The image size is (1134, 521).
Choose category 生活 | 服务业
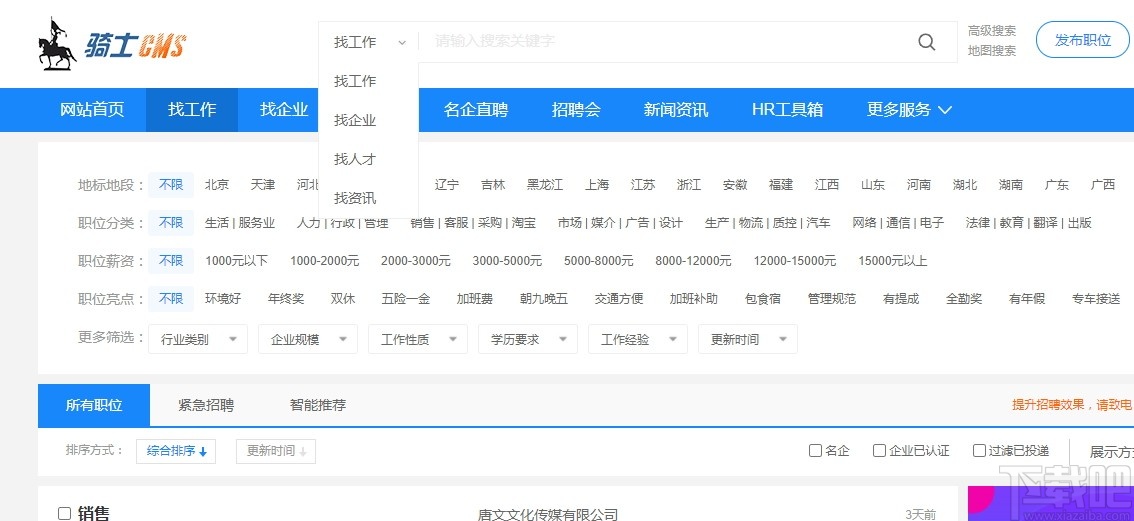(240, 223)
